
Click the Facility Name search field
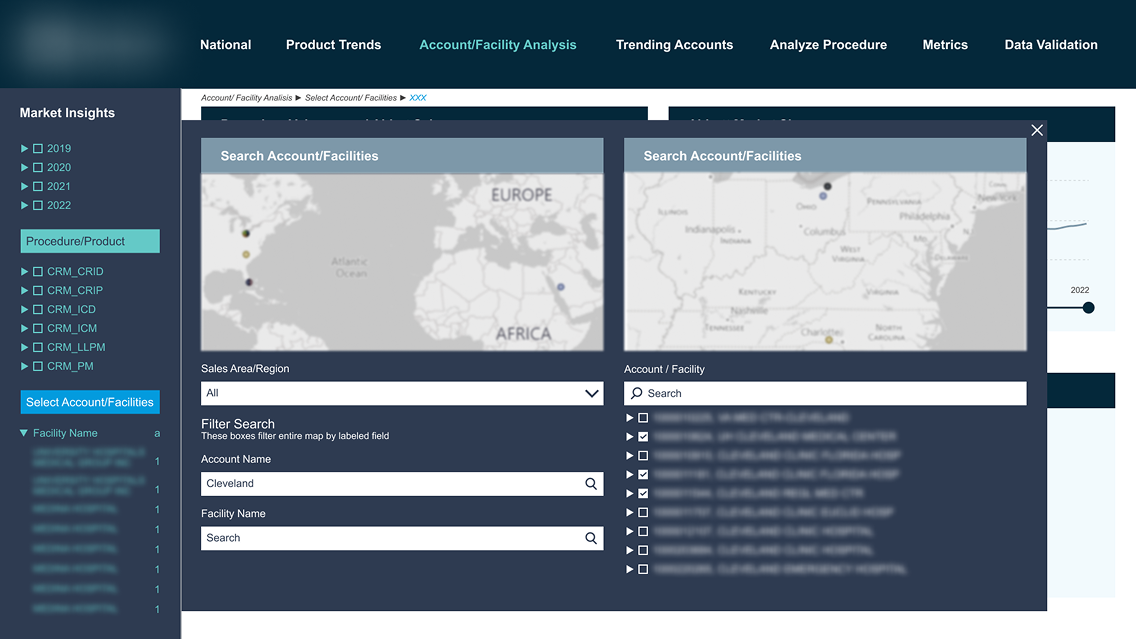point(402,538)
